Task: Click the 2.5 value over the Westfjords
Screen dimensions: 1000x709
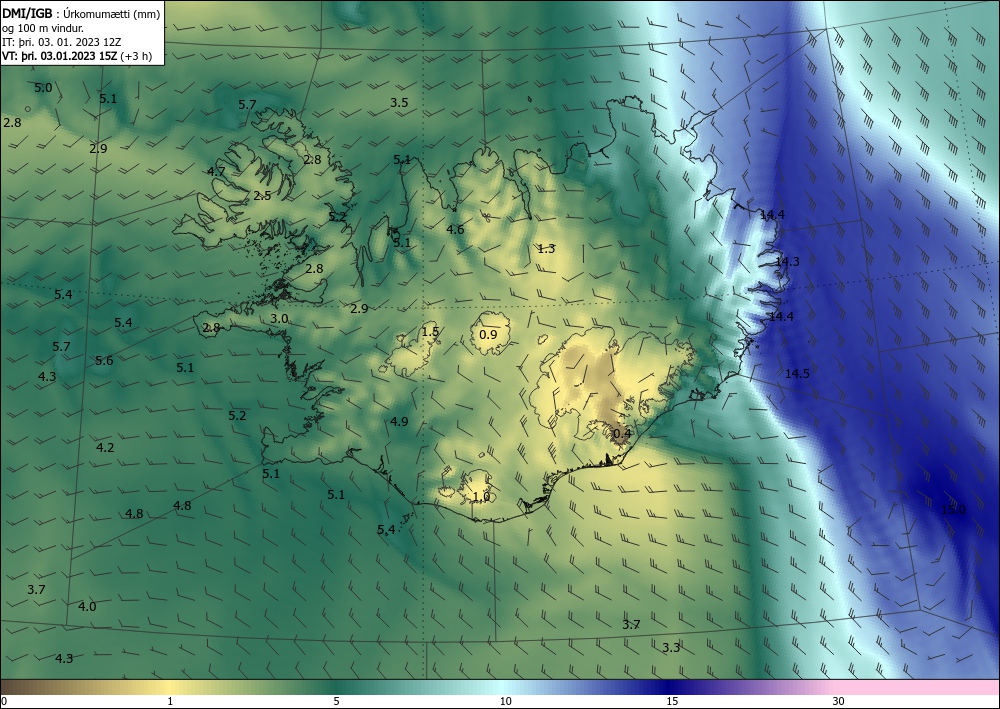Action: point(262,196)
